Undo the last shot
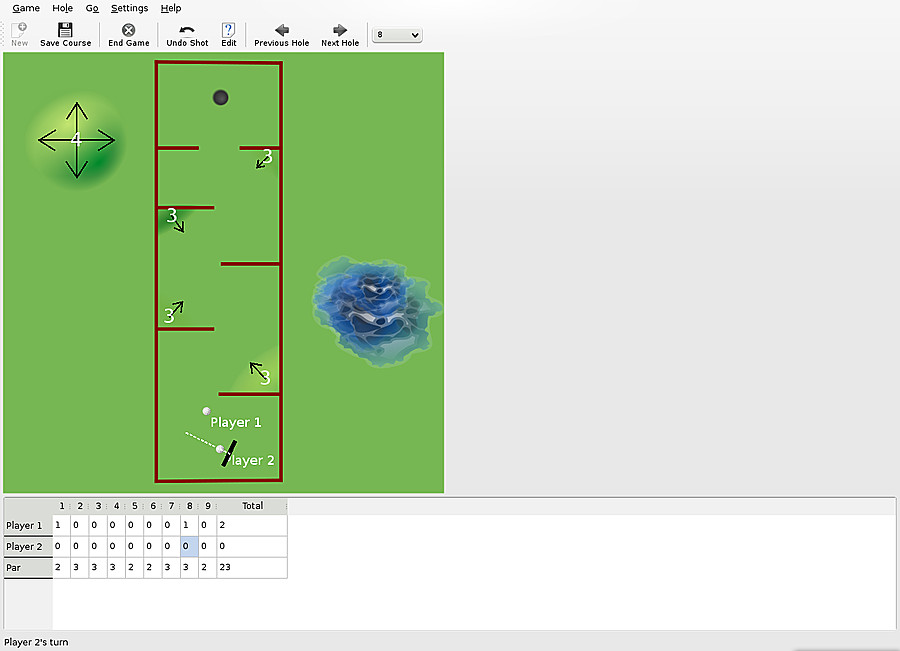The height and width of the screenshot is (651, 900). coord(187,34)
